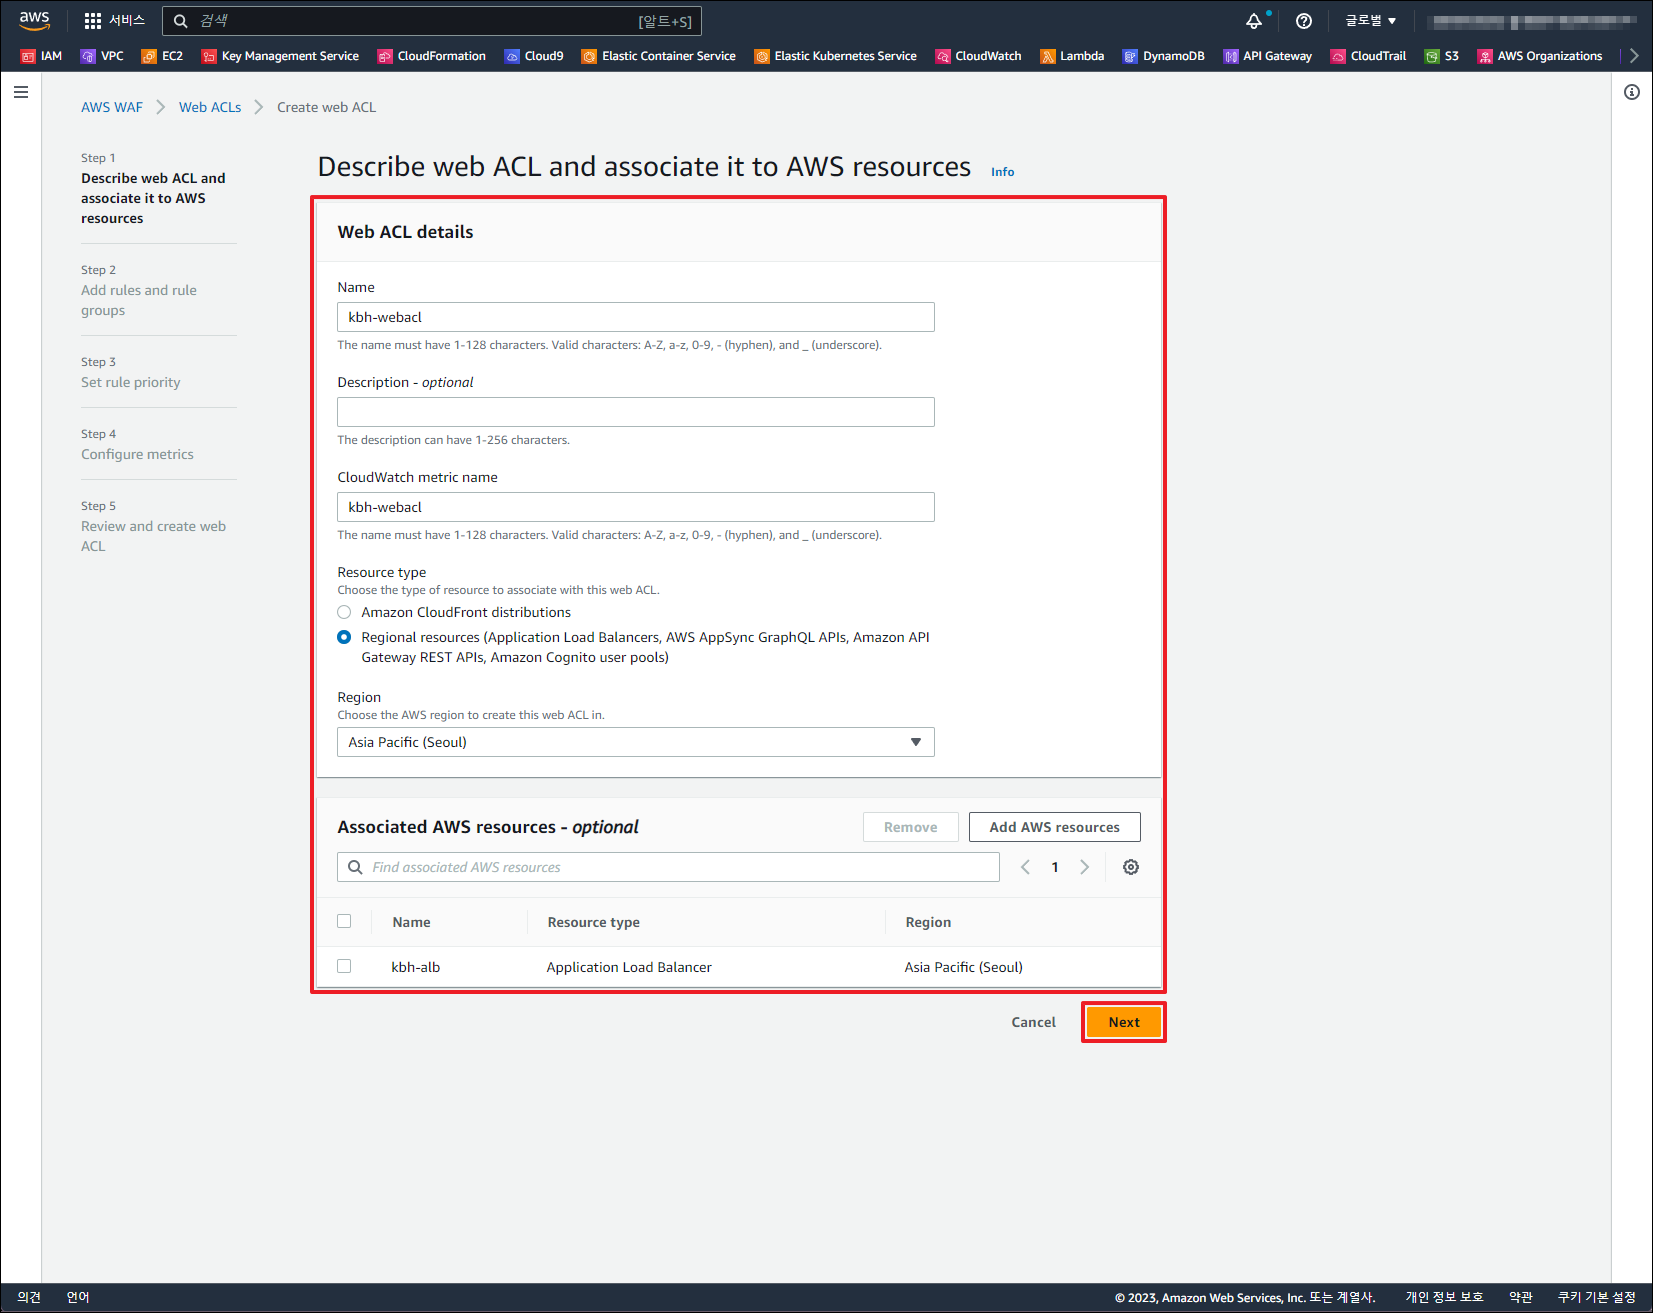Select Regional resources radio option
The height and width of the screenshot is (1313, 1653).
(344, 637)
